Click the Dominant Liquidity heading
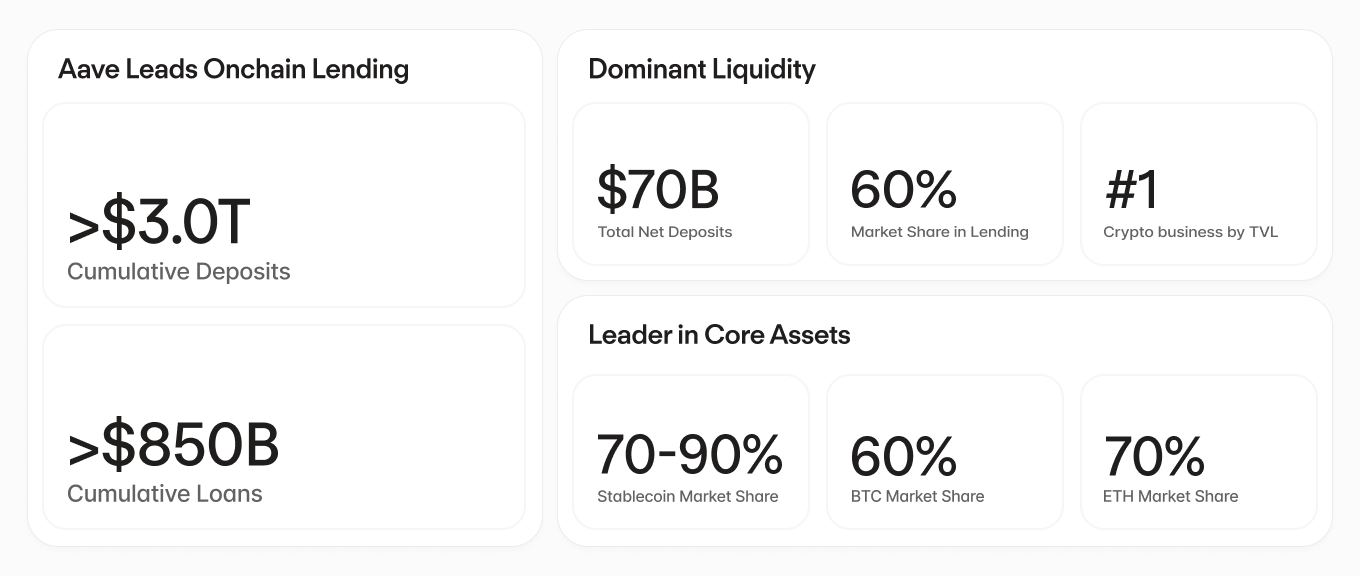The width and height of the screenshot is (1360, 576). [701, 69]
